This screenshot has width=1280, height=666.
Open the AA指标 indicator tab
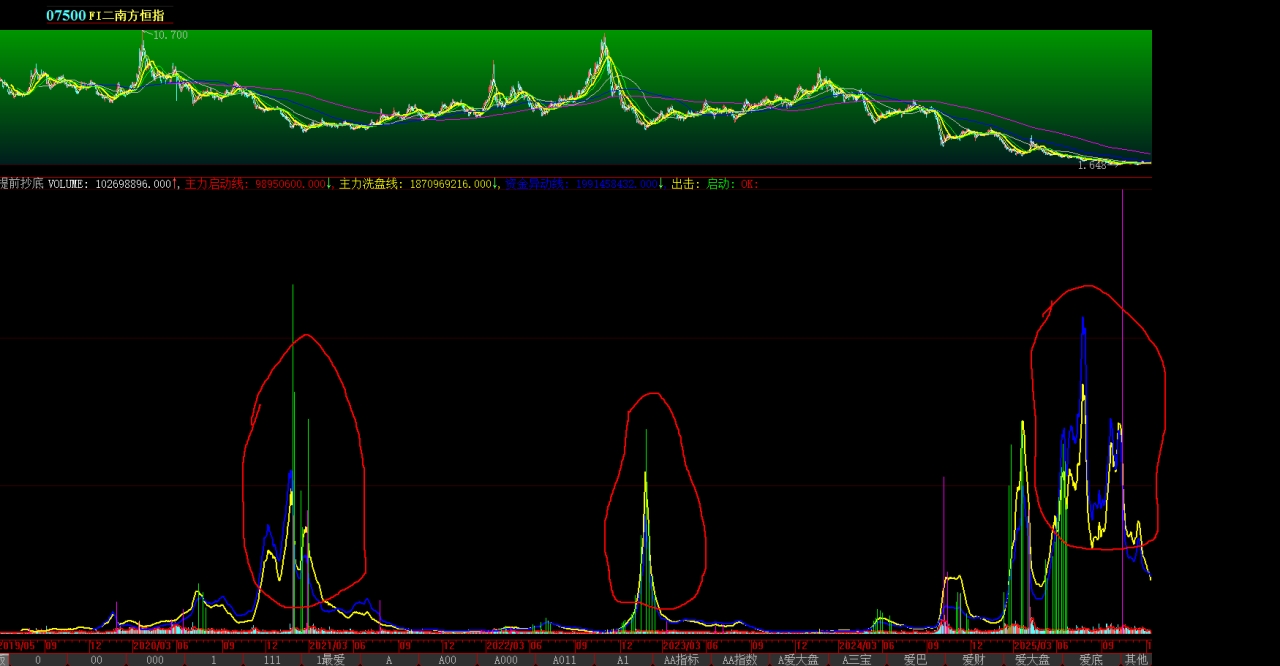tap(681, 660)
